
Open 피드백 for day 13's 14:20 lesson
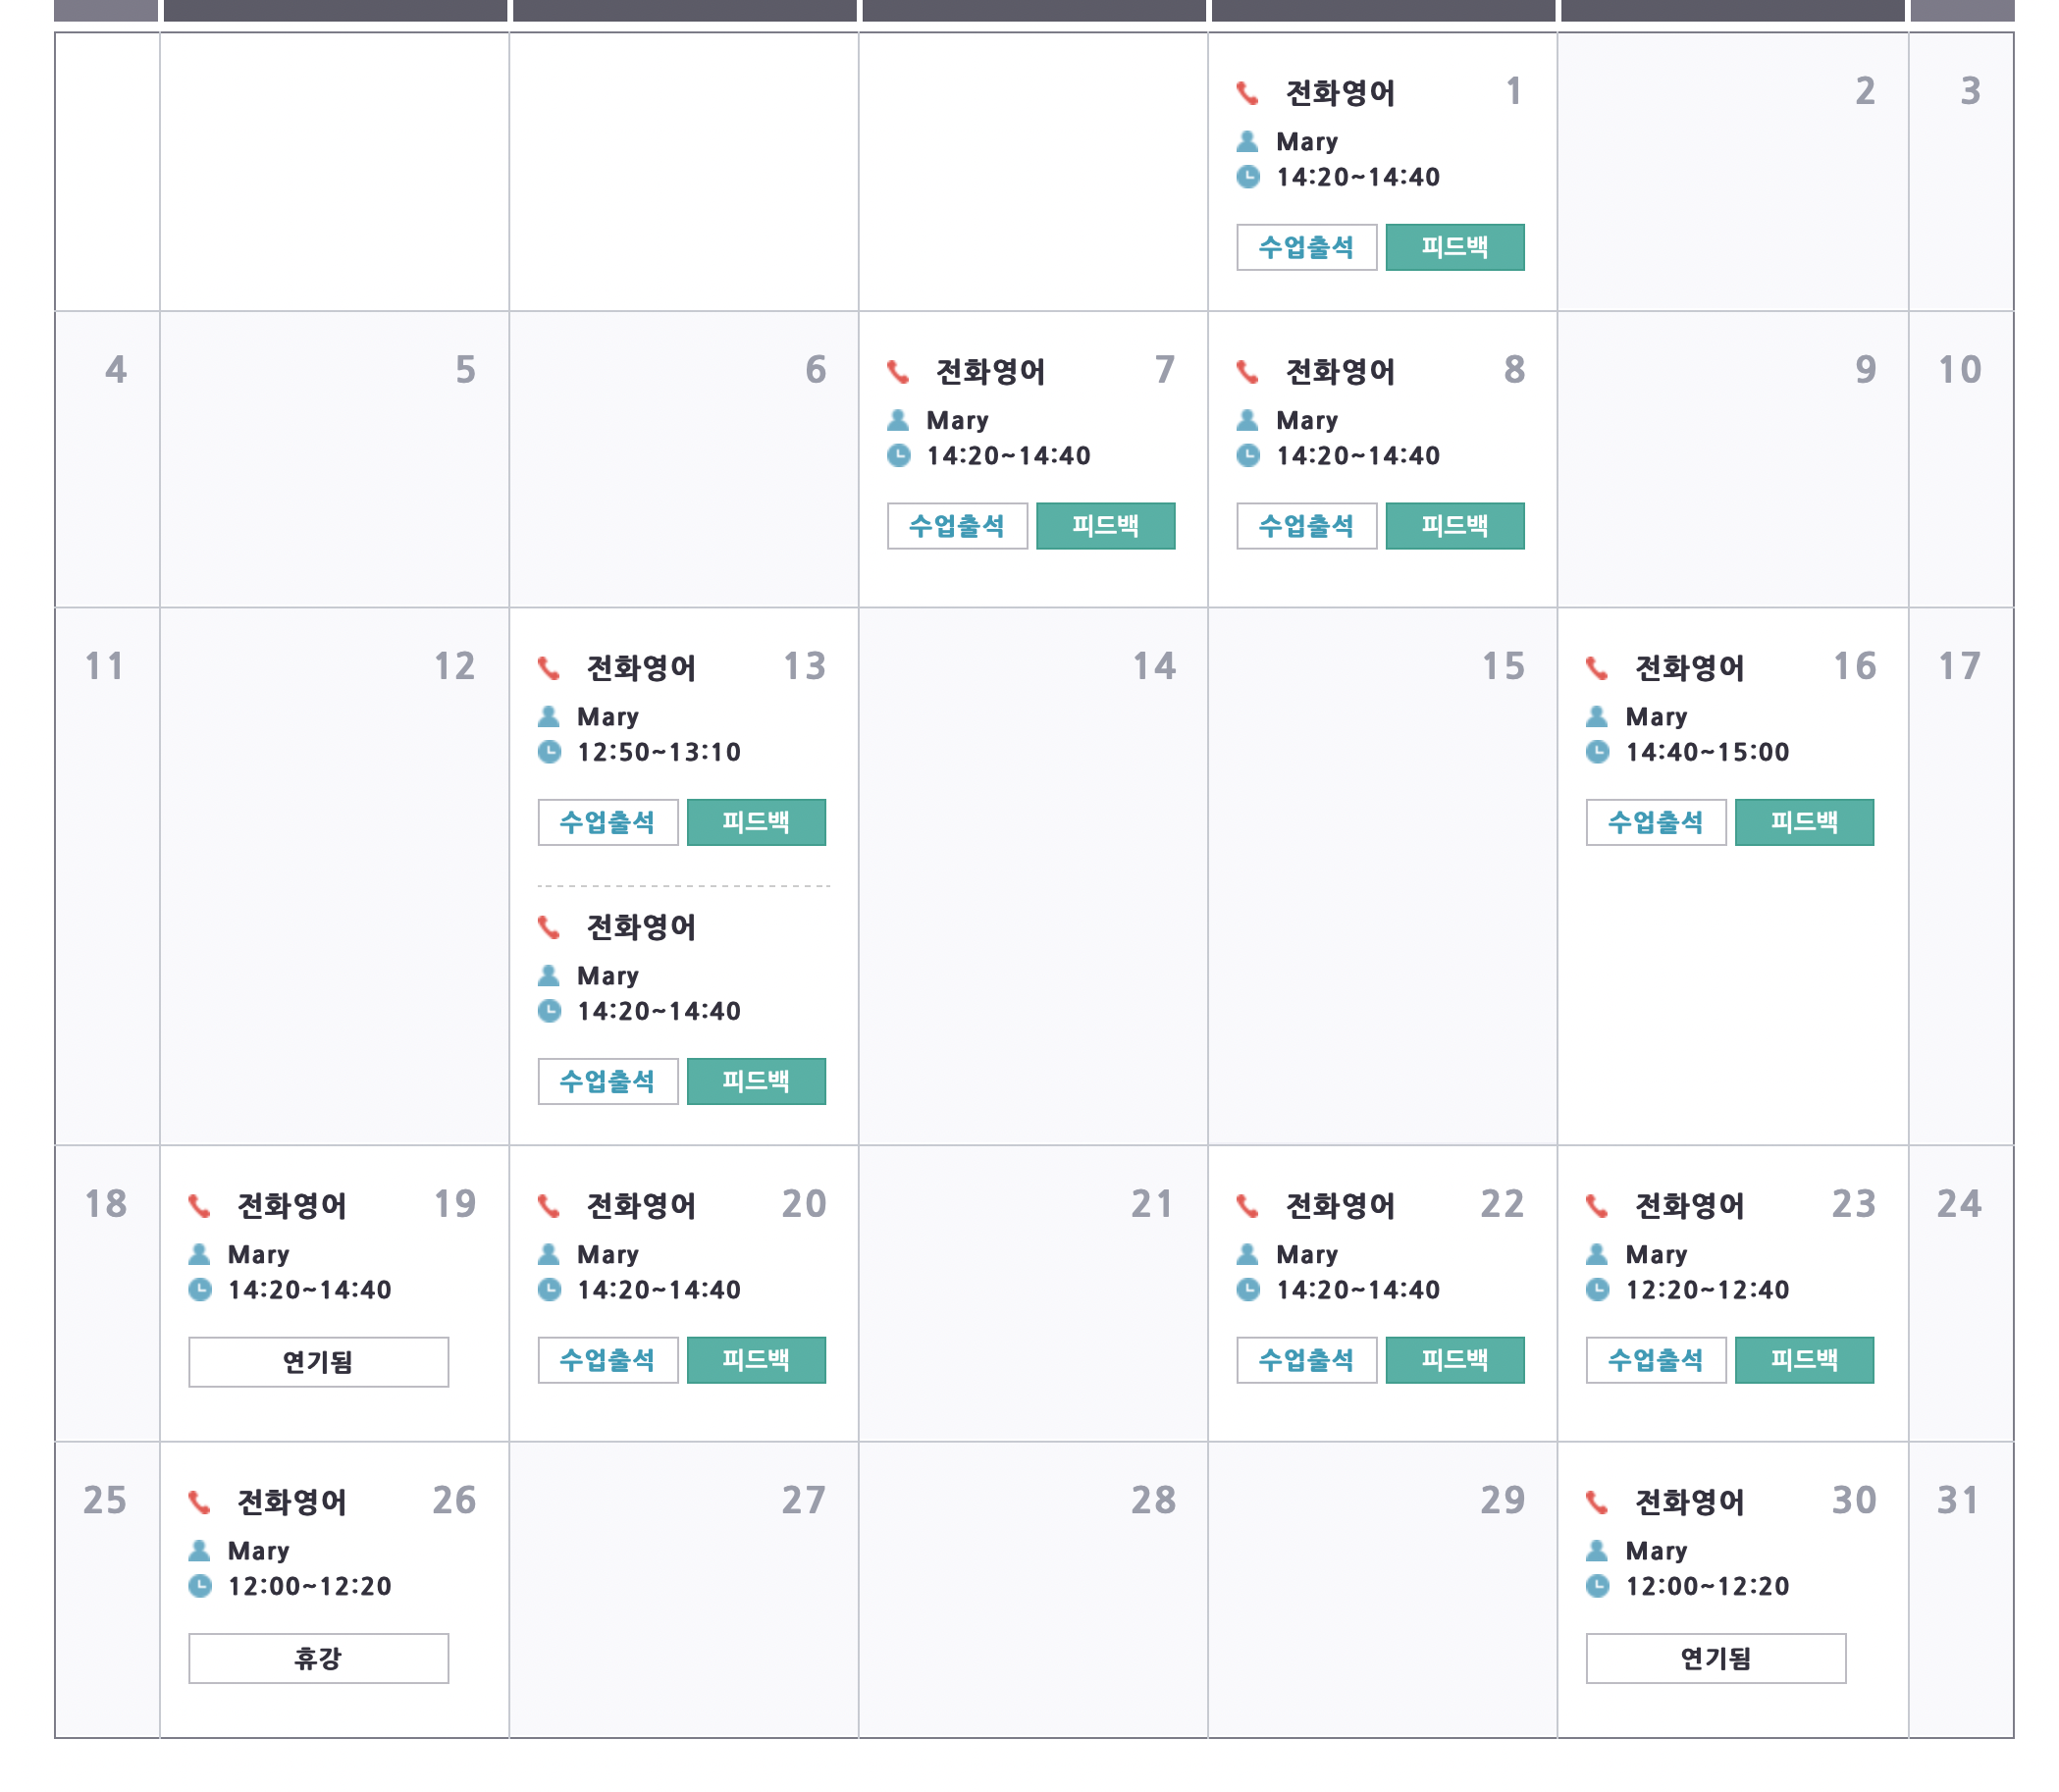point(756,1081)
